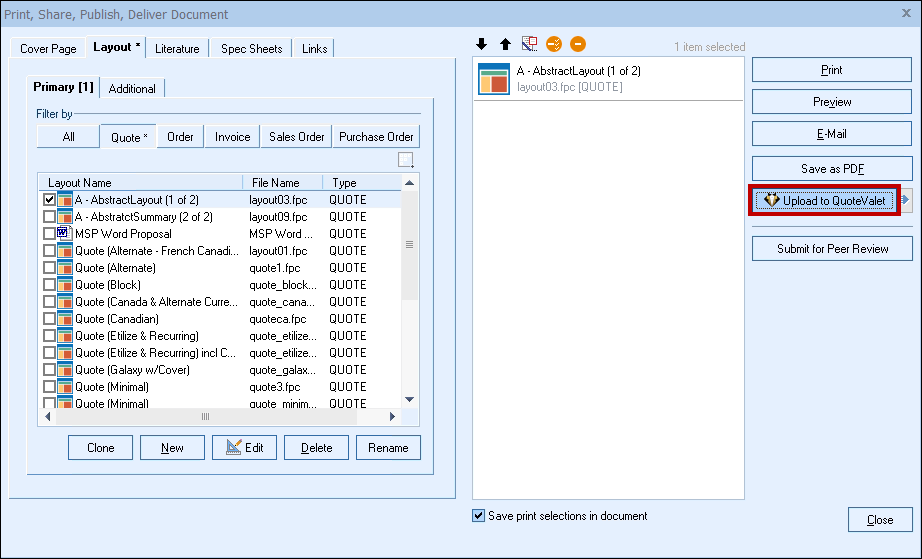
Task: Click the small square icon above the layout list
Action: (x=405, y=160)
